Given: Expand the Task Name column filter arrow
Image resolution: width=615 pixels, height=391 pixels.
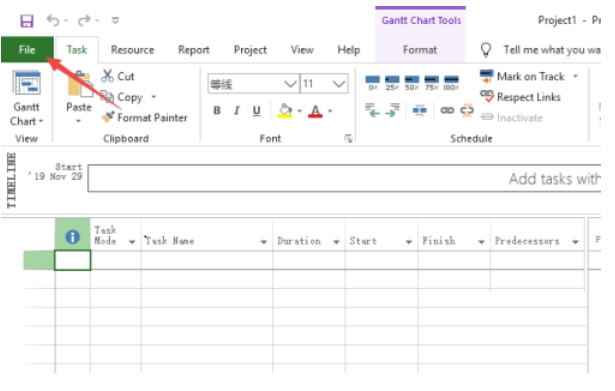Looking at the screenshot, I should click(x=264, y=242).
